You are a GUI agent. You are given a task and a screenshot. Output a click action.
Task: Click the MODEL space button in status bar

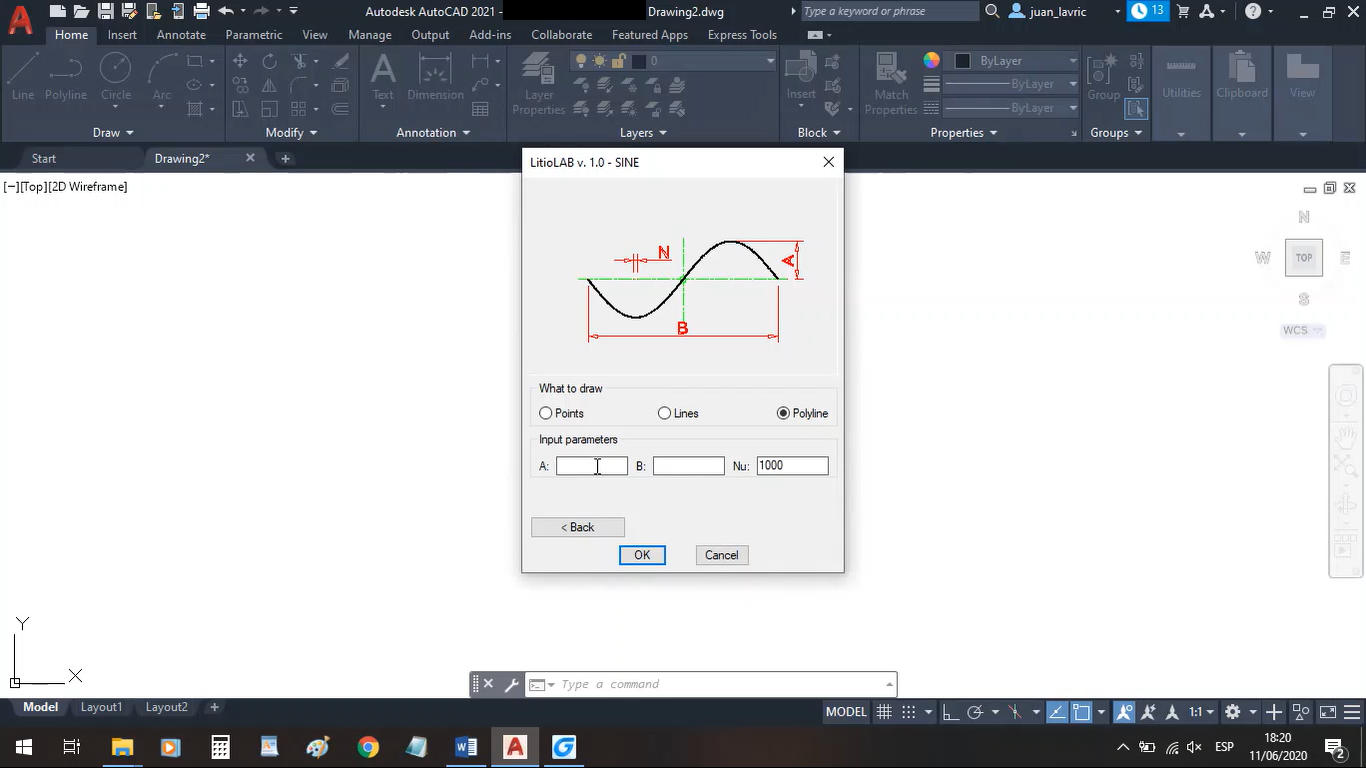click(x=846, y=712)
